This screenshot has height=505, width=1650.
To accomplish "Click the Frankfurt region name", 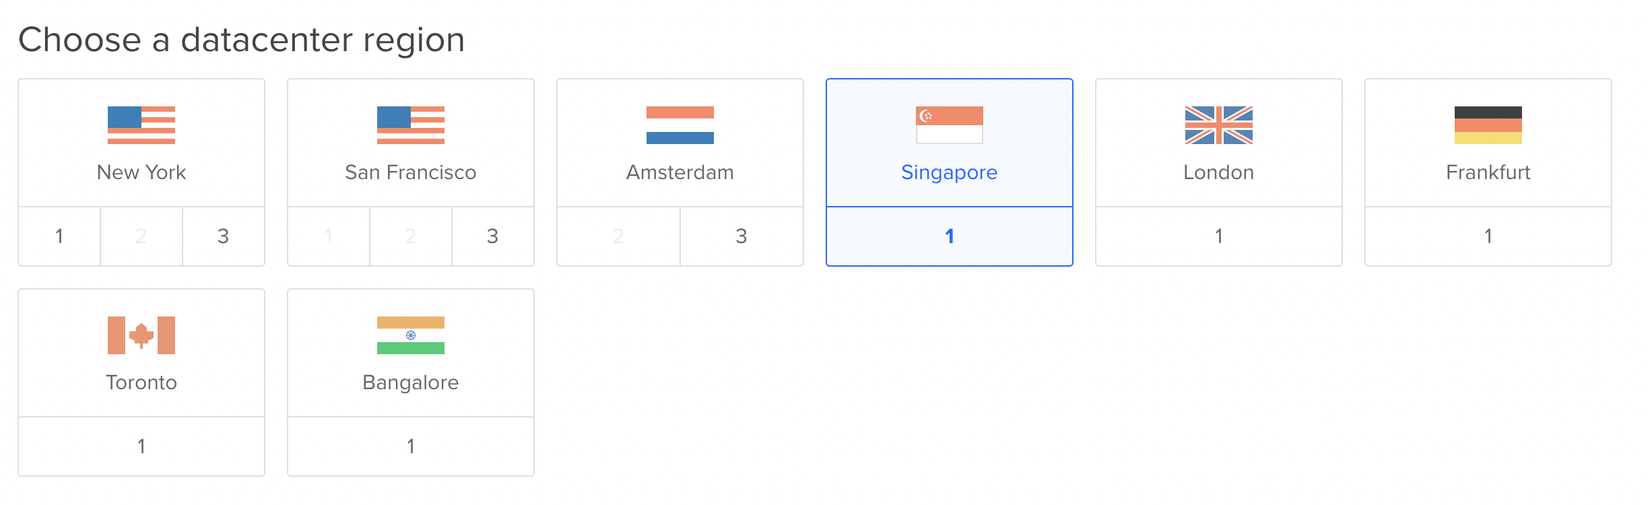I will 1488,172.
